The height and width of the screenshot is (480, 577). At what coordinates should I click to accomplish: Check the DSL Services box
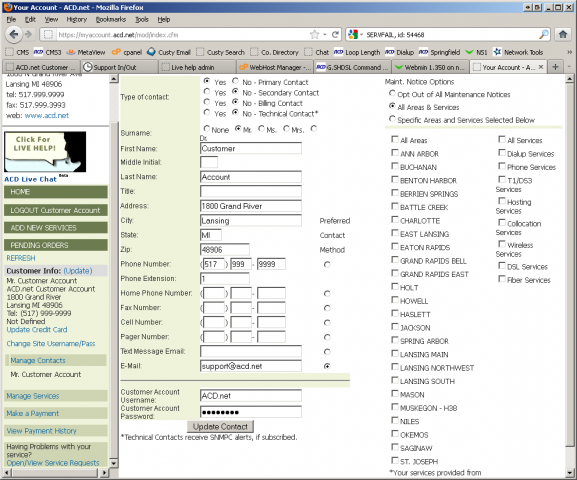[x=502, y=265]
